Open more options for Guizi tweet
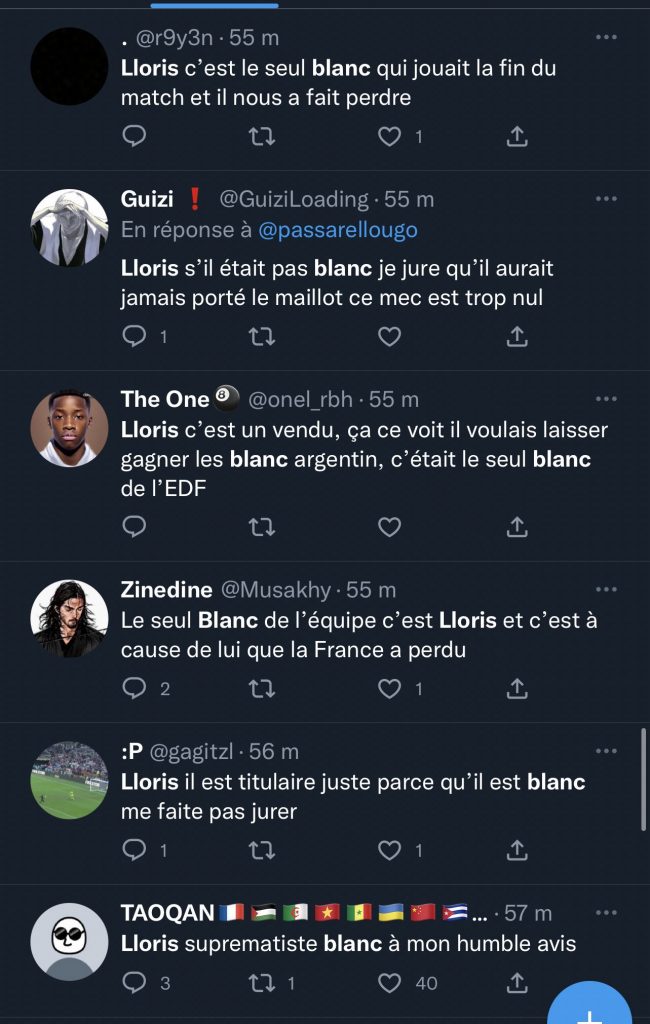The width and height of the screenshot is (650, 1024). [x=606, y=199]
